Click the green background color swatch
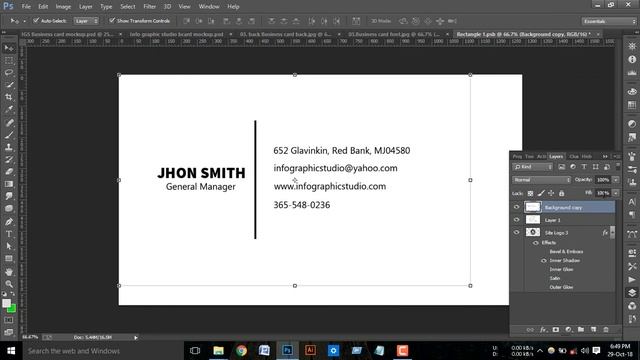Screen dimensions: 640x360 point(13,309)
